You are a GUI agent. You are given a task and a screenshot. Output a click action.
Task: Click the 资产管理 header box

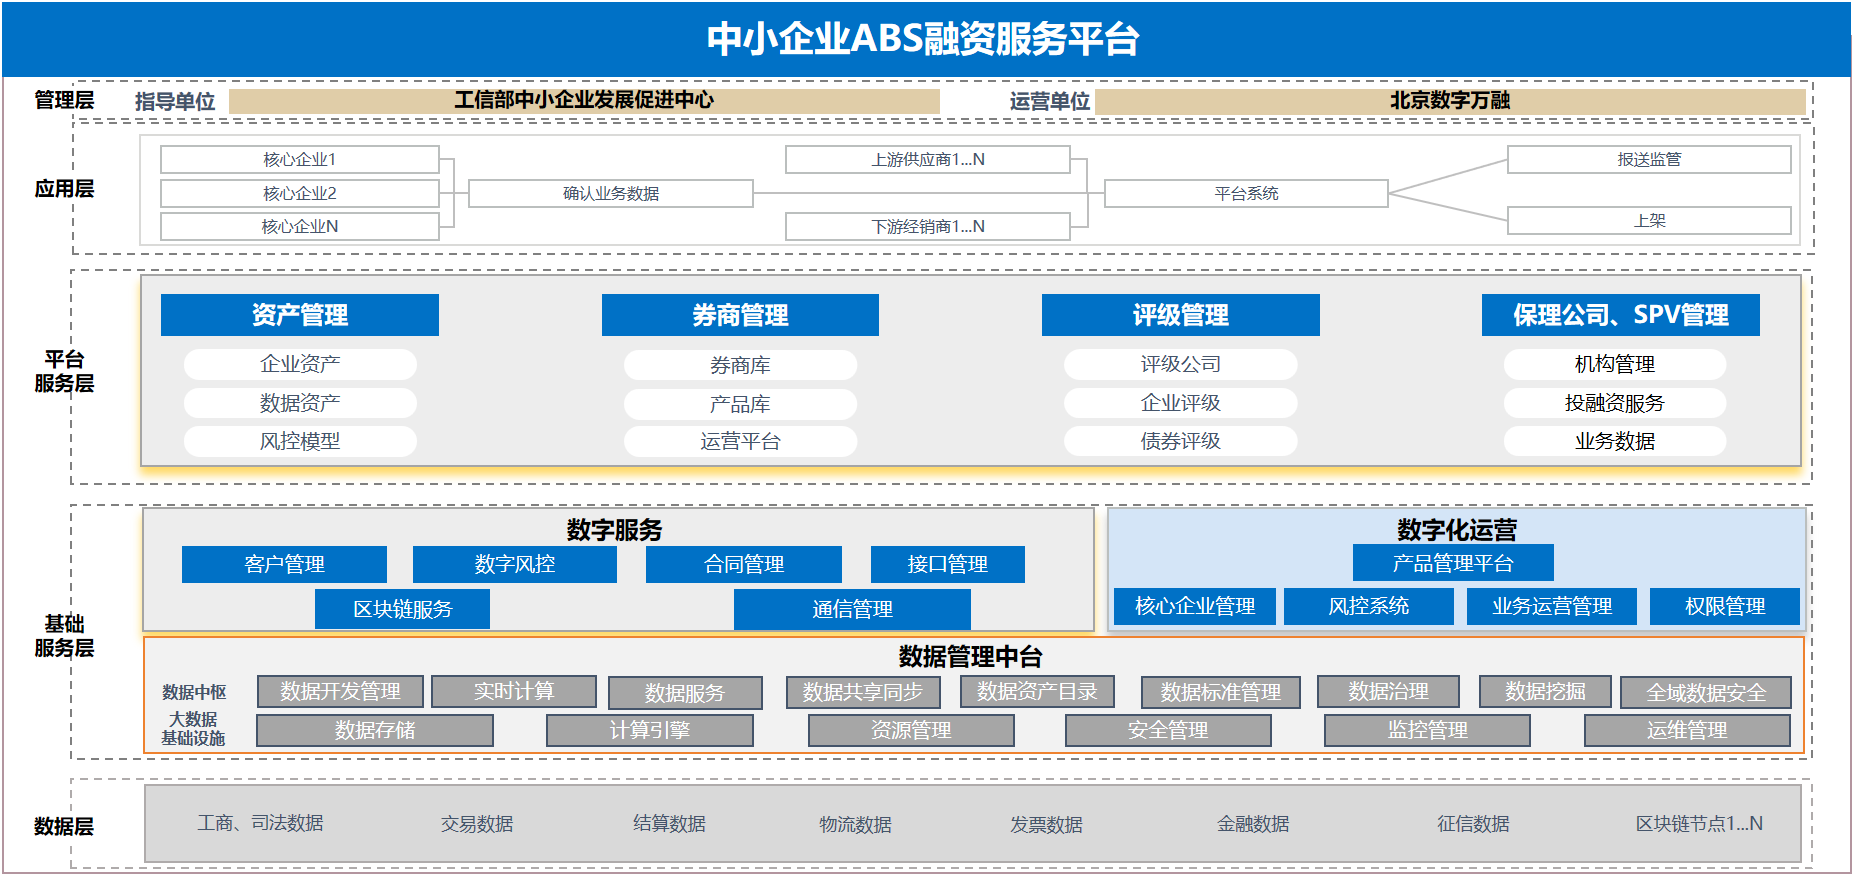pos(300,315)
